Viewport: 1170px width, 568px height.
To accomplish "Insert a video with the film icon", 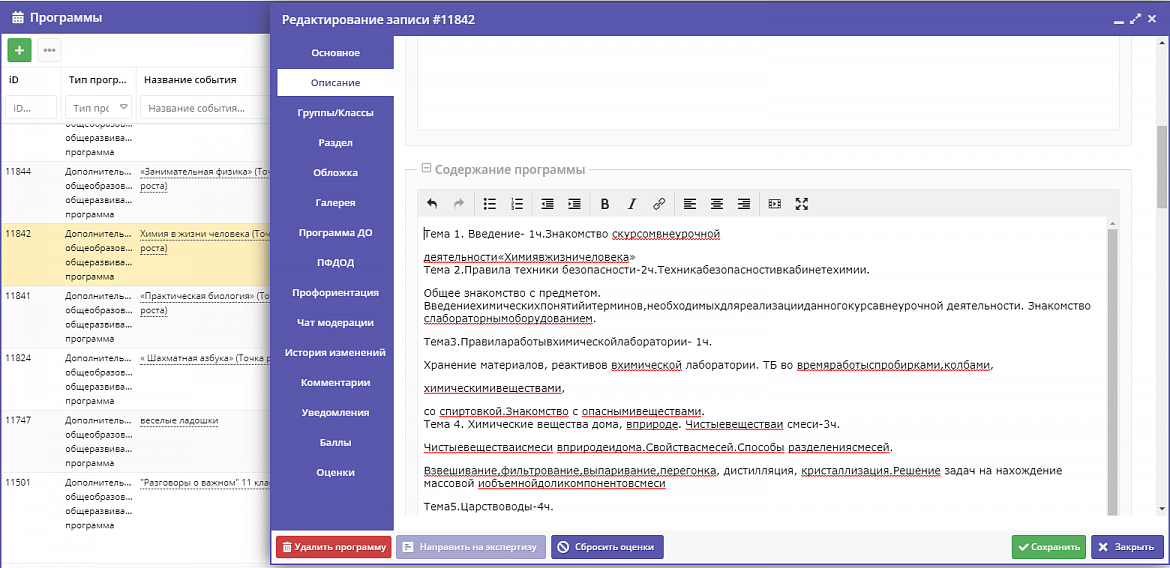I will pyautogui.click(x=775, y=203).
